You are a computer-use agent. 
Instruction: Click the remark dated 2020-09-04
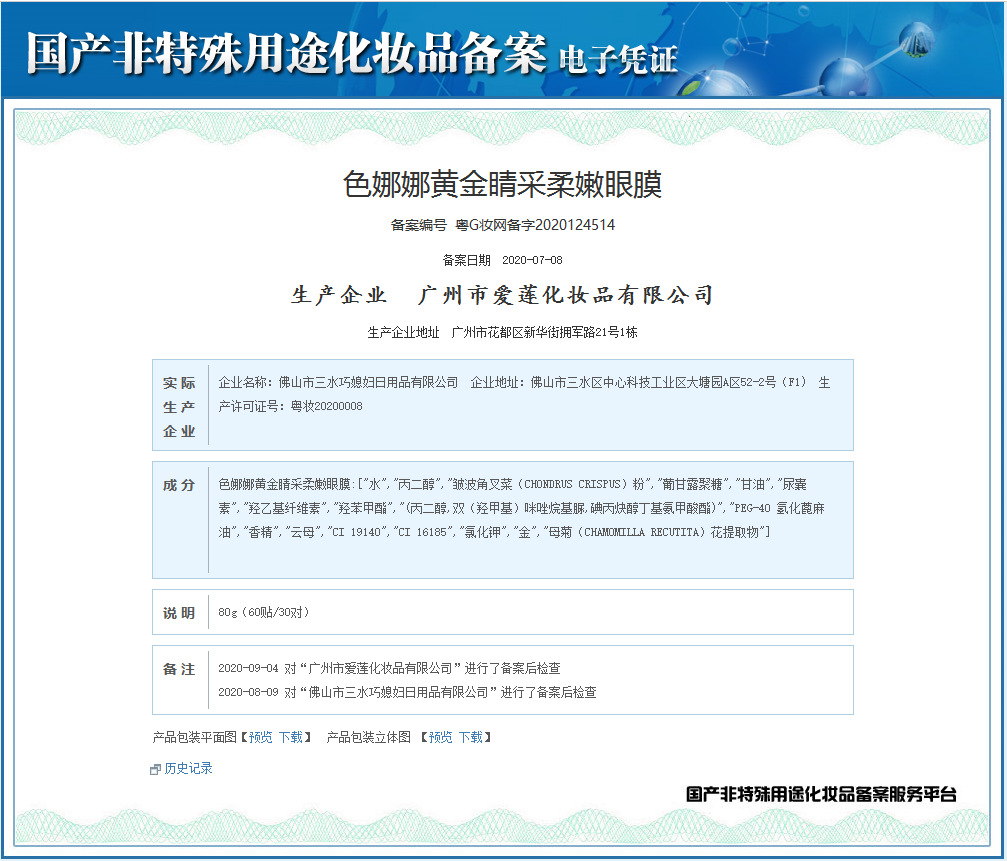[389, 668]
